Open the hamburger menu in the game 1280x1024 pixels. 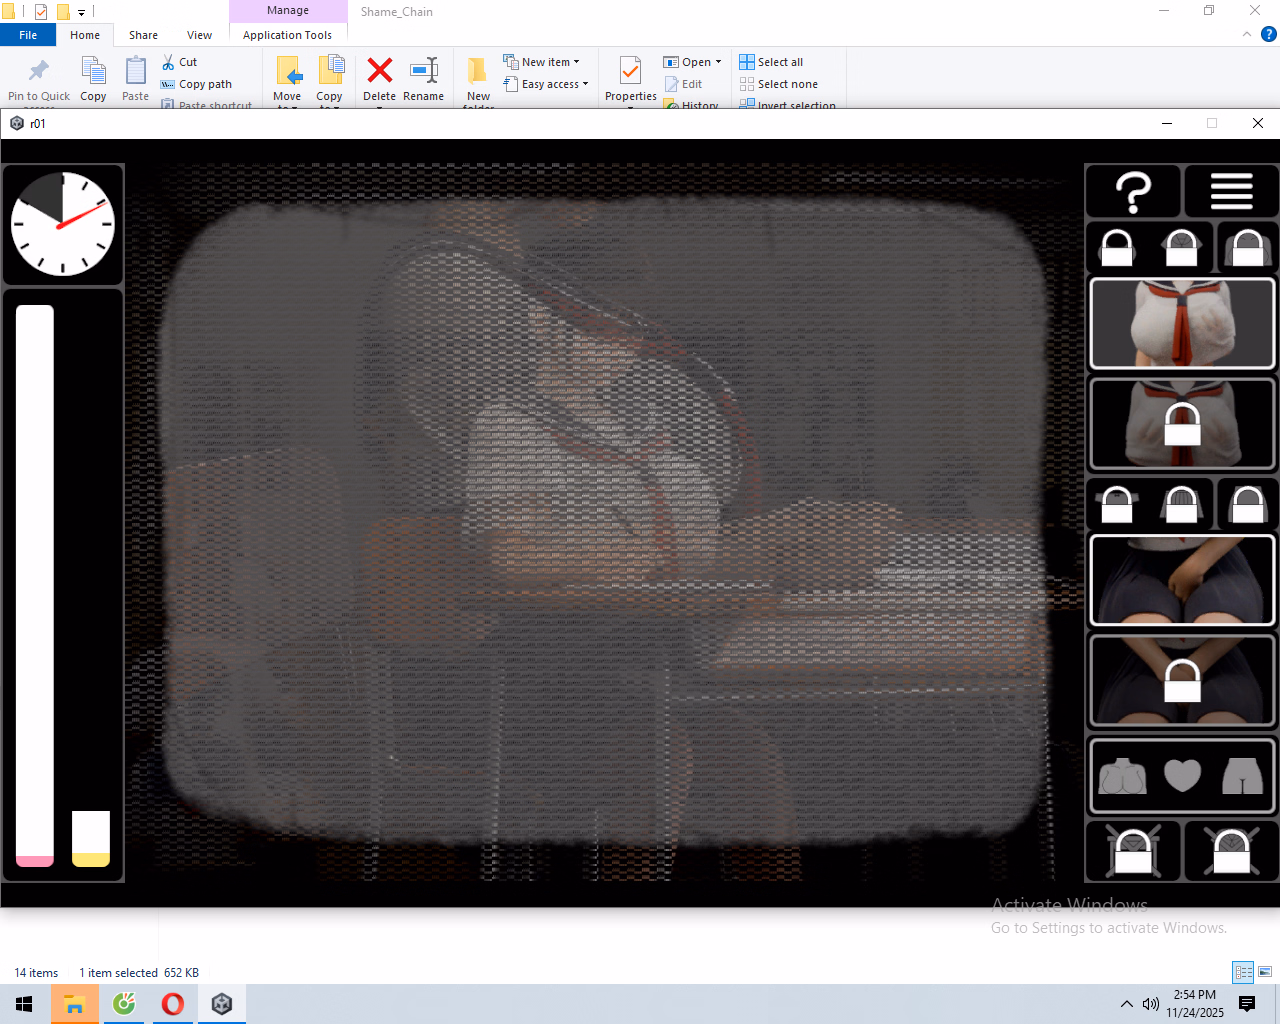coord(1231,191)
